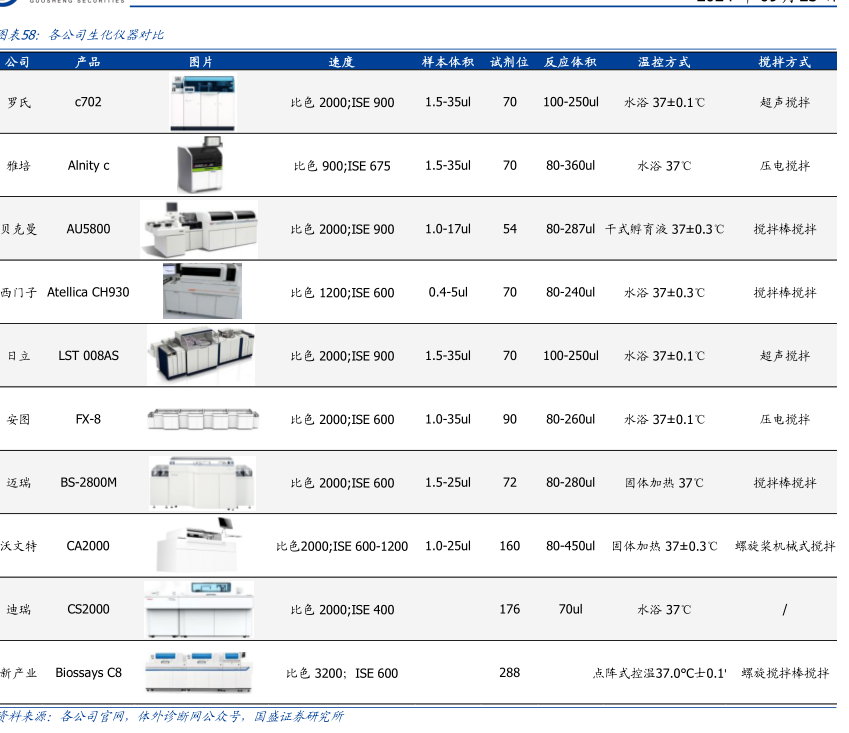This screenshot has height=733, width=849.
Task: Click temperature cell 干式孵育液 37±0.3℃
Action: pos(664,229)
